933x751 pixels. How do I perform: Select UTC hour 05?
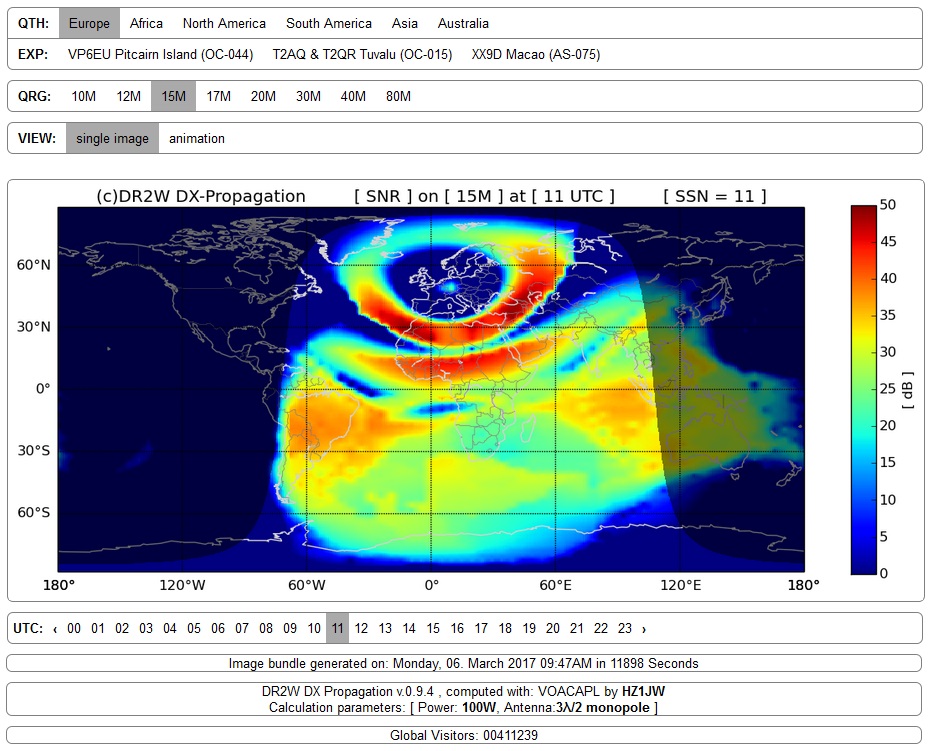pyautogui.click(x=194, y=628)
